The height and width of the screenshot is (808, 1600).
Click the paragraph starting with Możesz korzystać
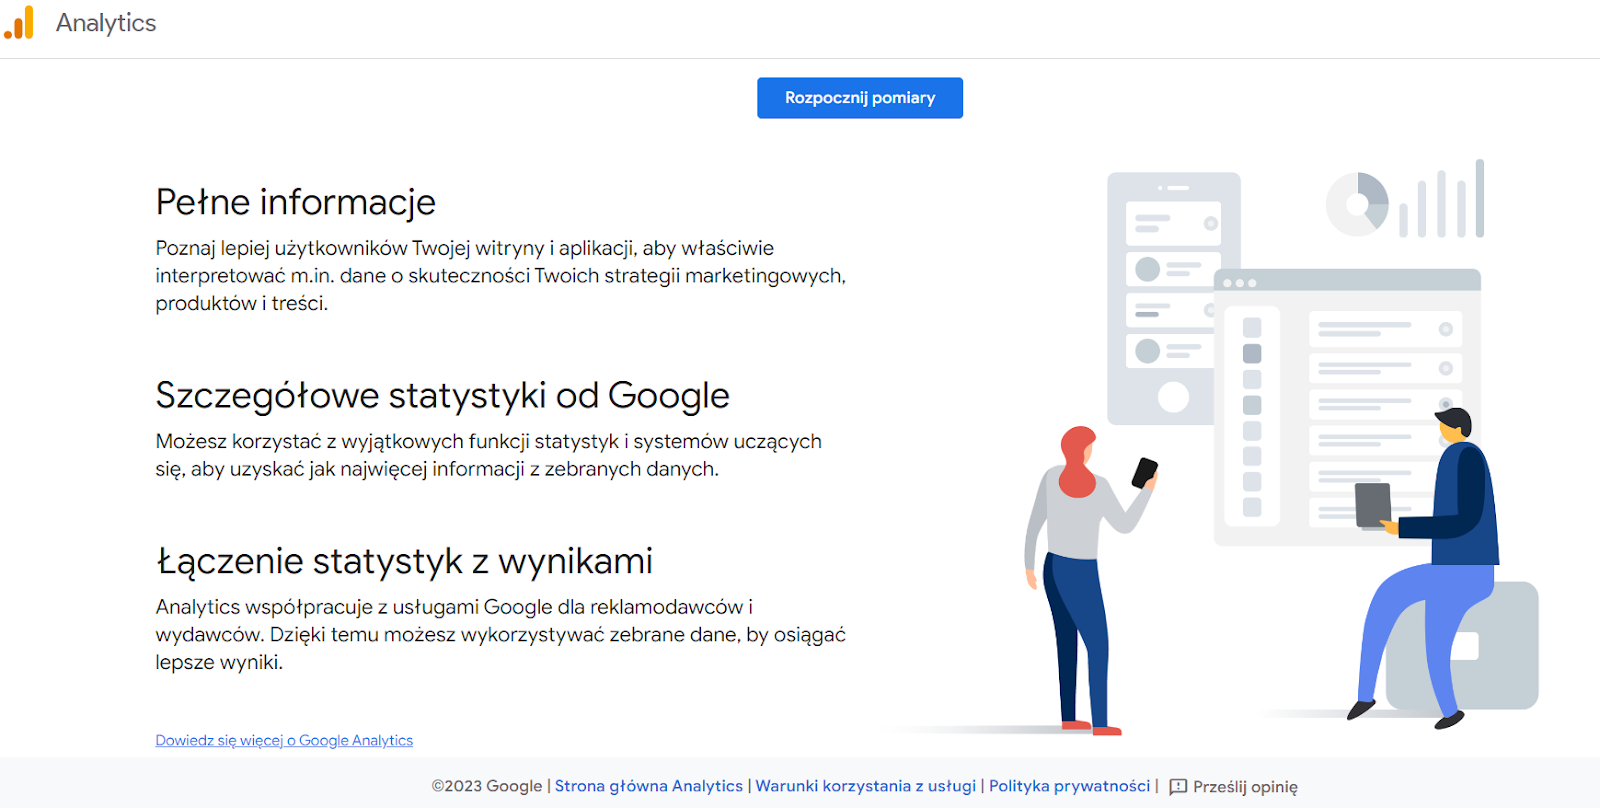coord(488,455)
